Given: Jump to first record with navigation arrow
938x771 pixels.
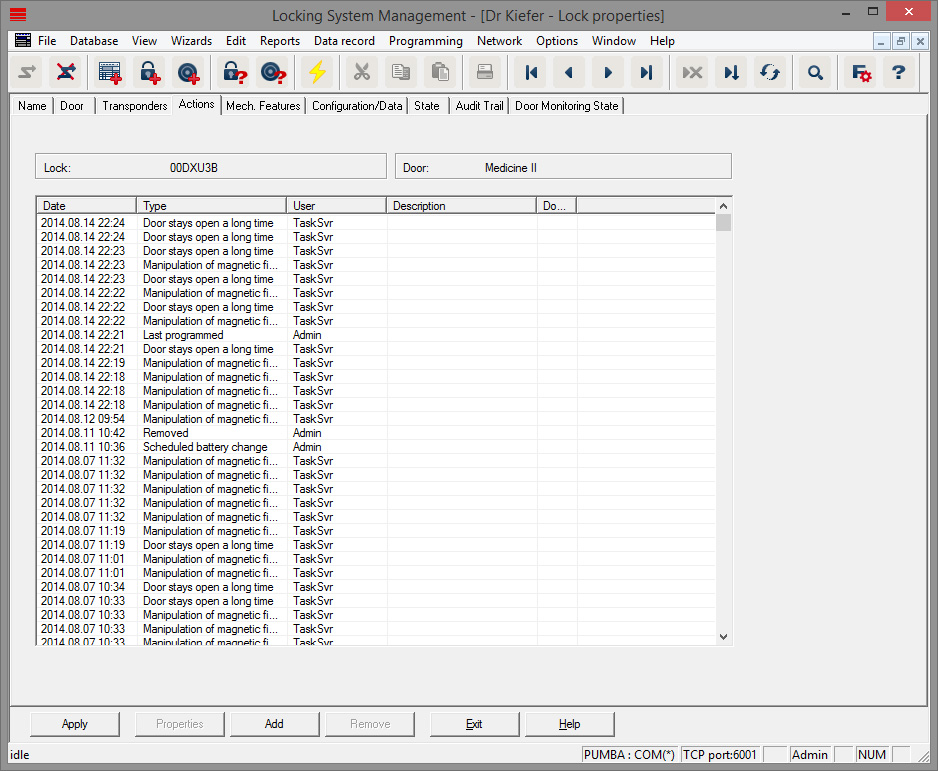Looking at the screenshot, I should click(531, 72).
